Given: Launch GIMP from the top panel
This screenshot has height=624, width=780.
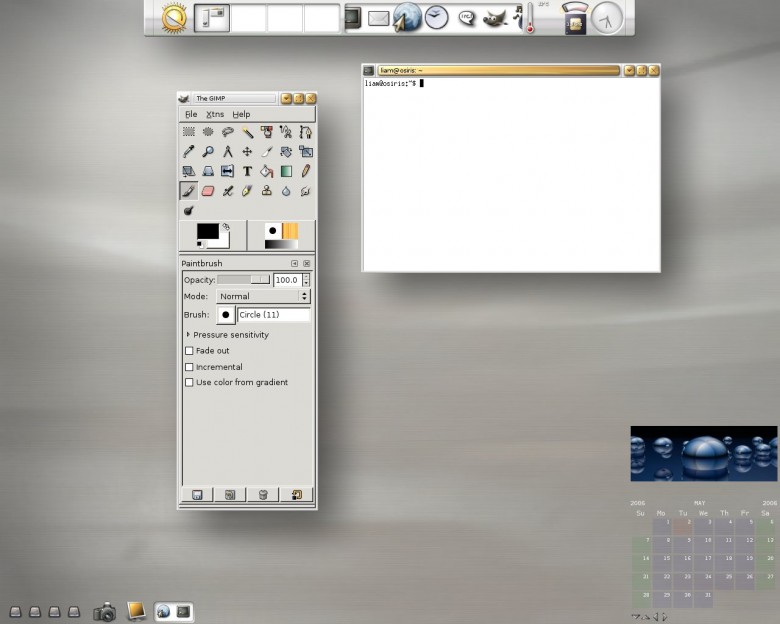Looking at the screenshot, I should tap(495, 18).
